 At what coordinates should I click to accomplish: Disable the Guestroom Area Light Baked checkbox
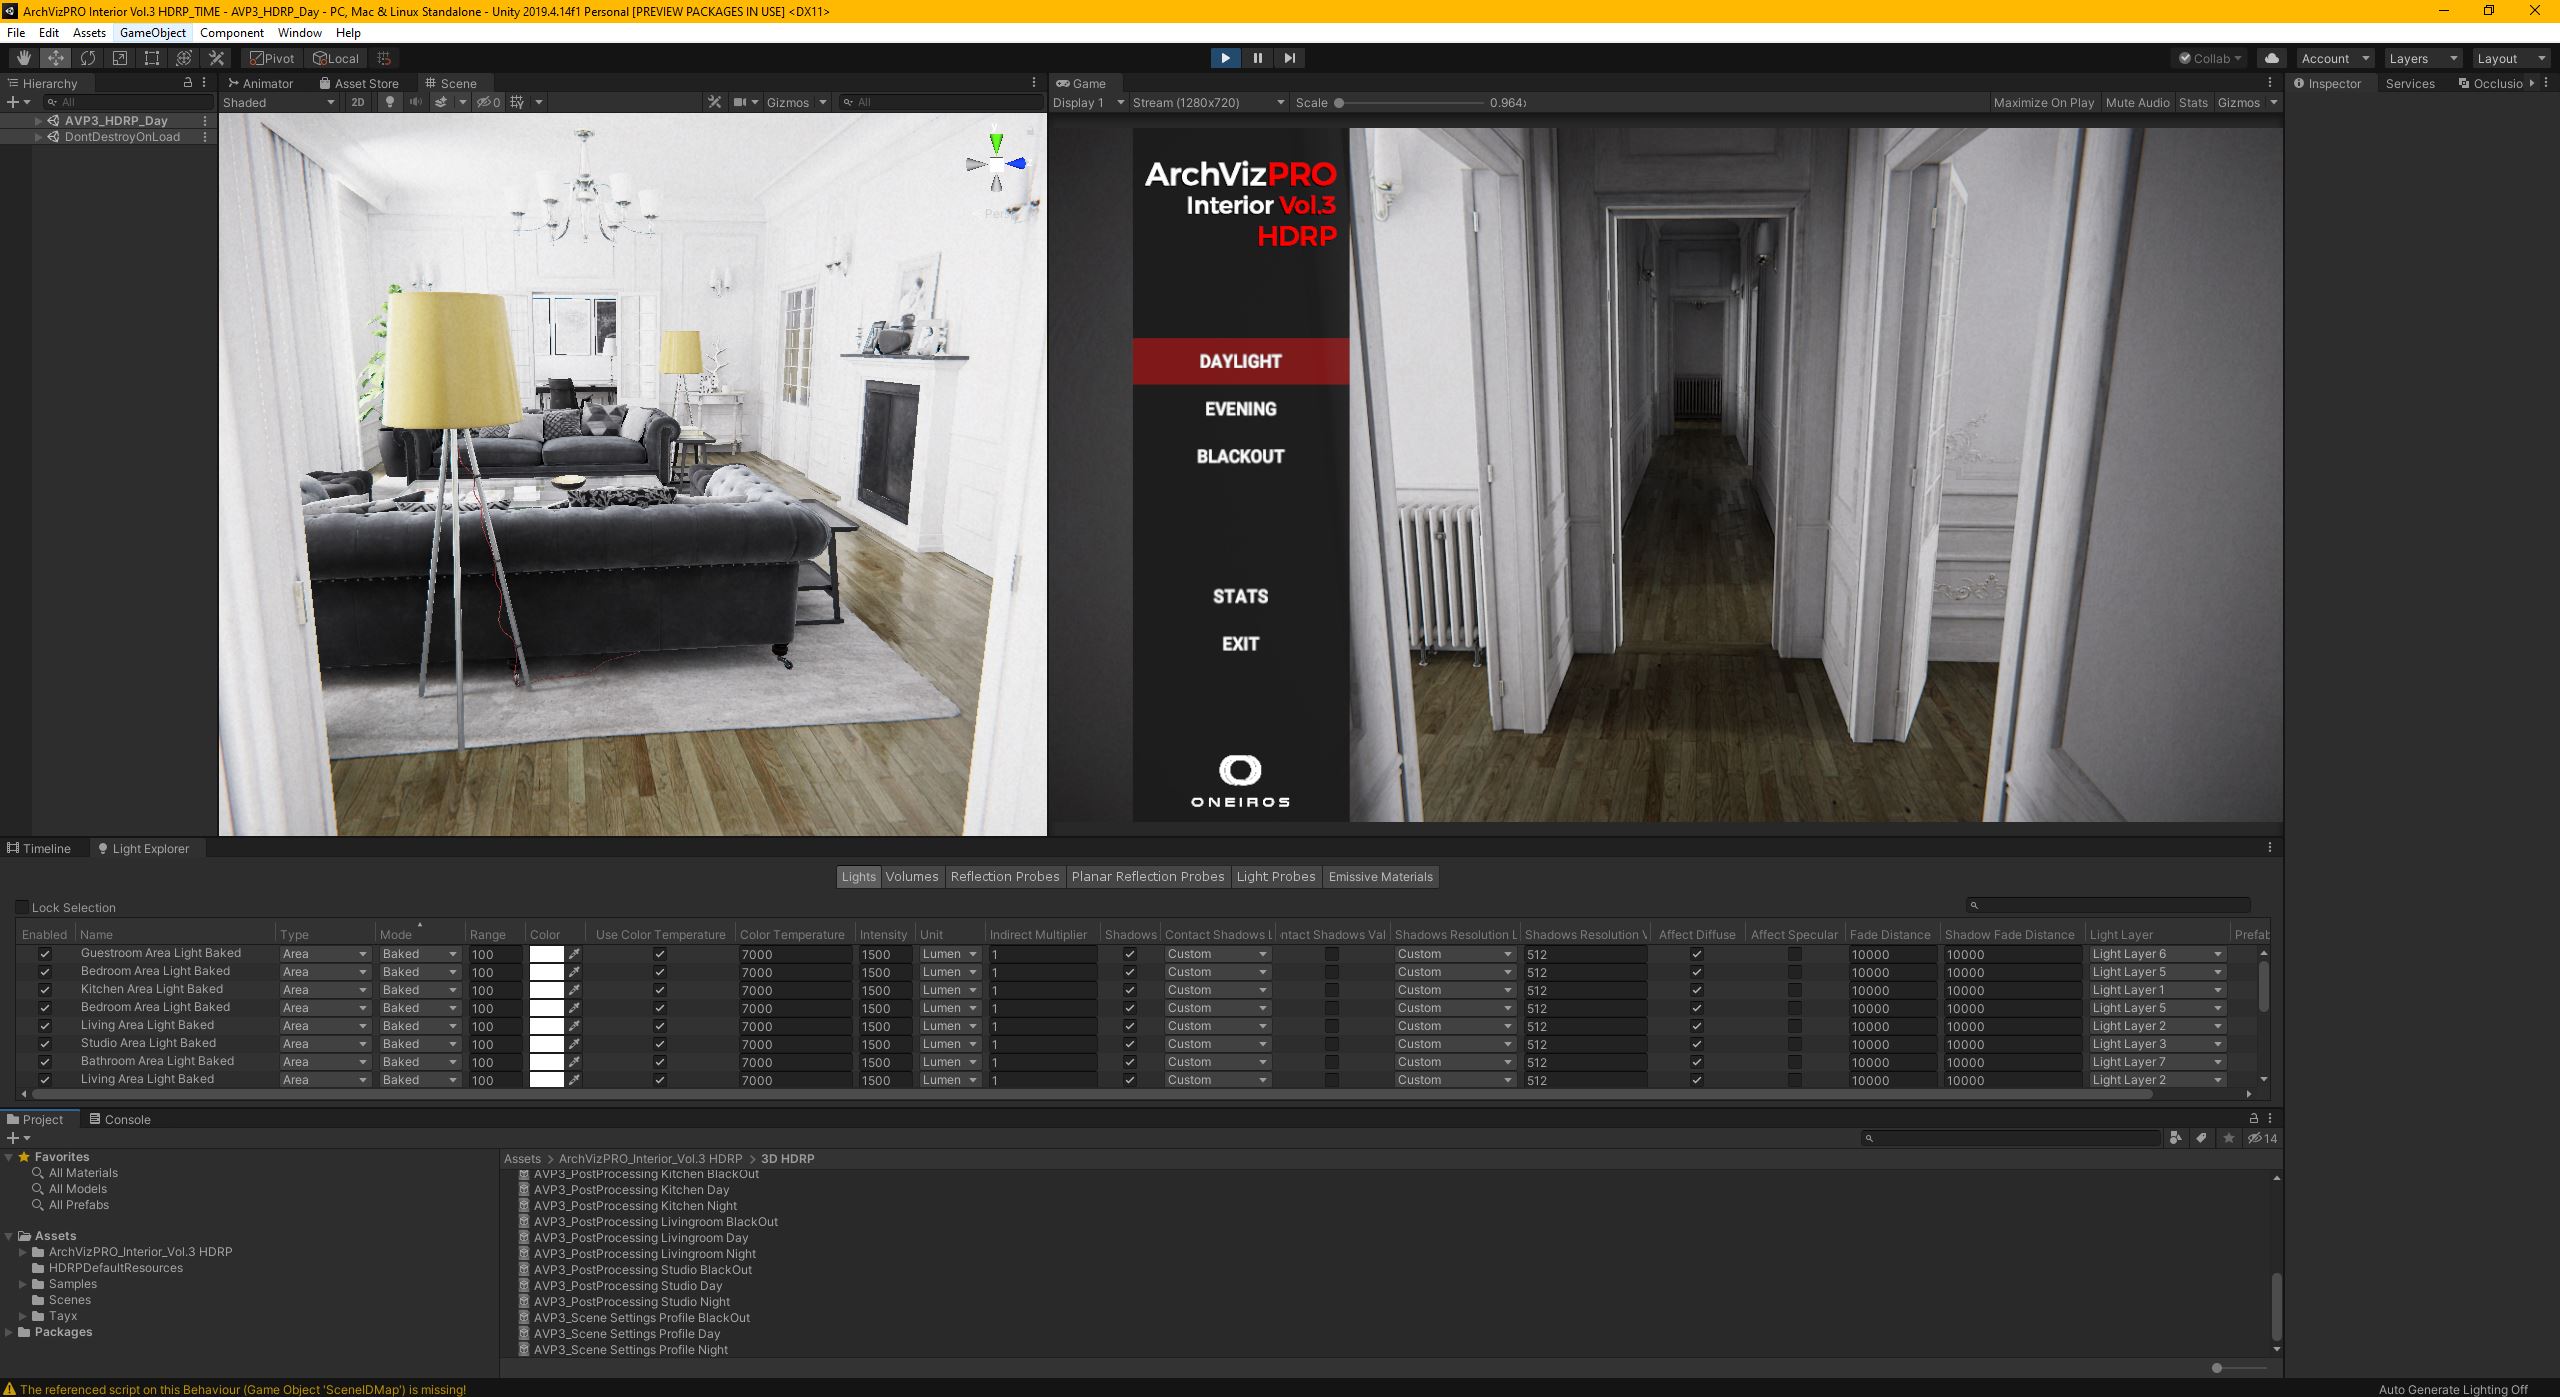[44, 953]
